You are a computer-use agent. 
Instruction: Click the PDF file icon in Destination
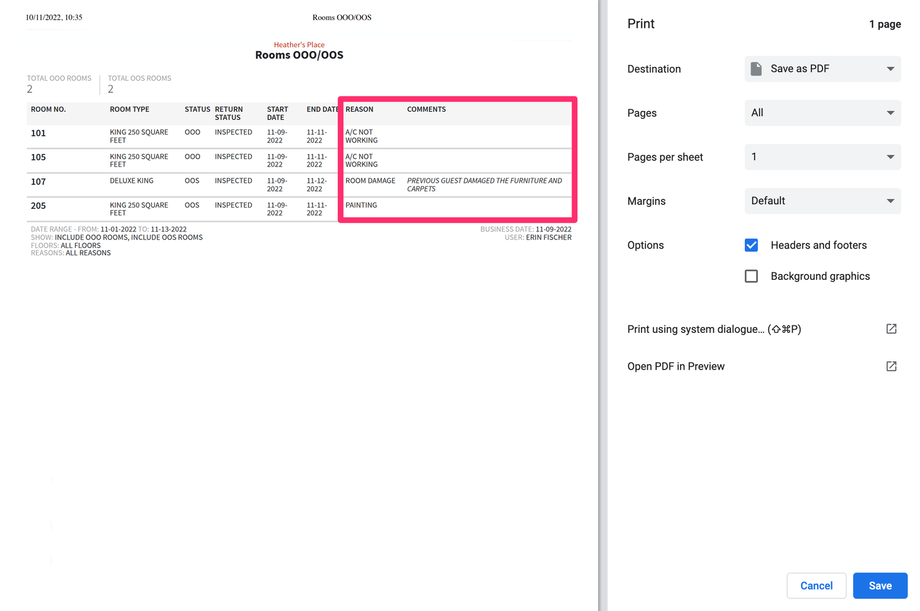(x=756, y=69)
